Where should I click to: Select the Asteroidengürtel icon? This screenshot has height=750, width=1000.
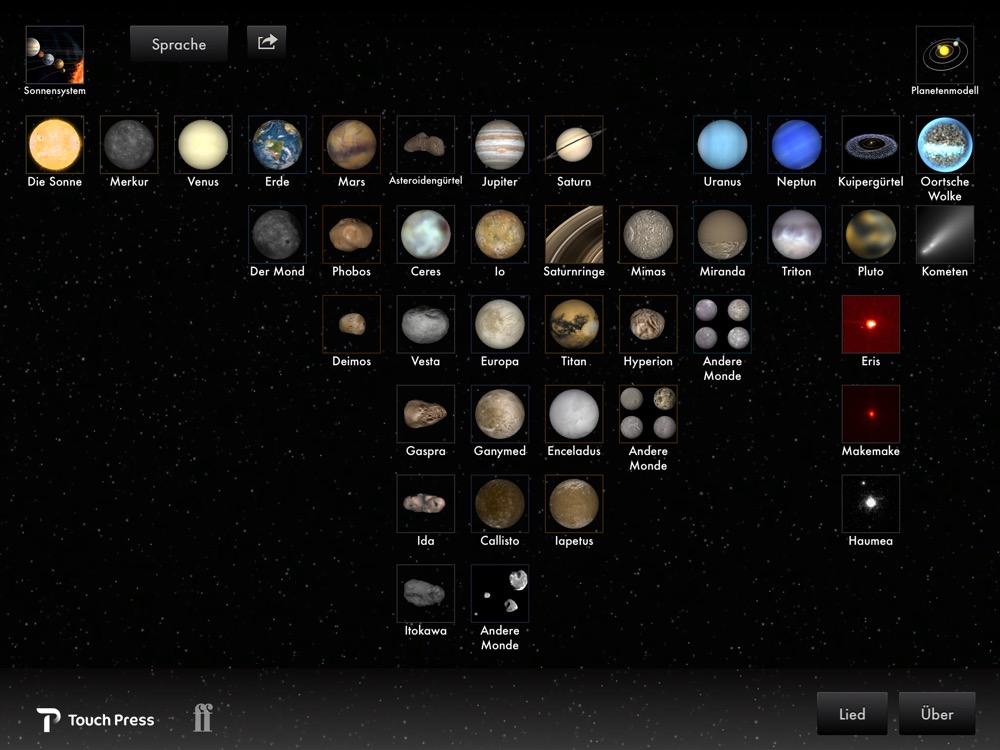(x=426, y=145)
